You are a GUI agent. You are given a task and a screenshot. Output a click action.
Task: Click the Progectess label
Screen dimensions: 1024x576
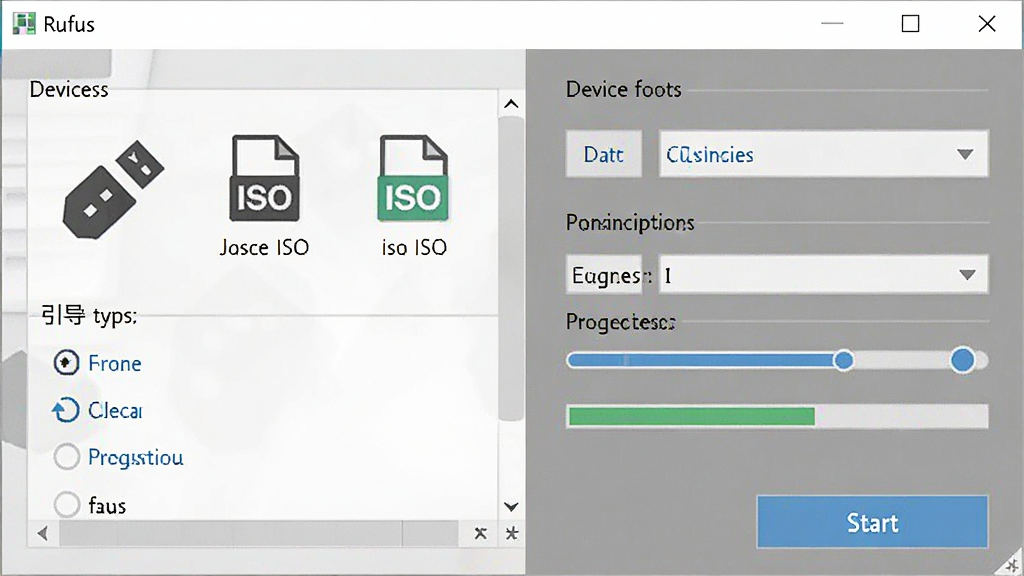point(620,322)
